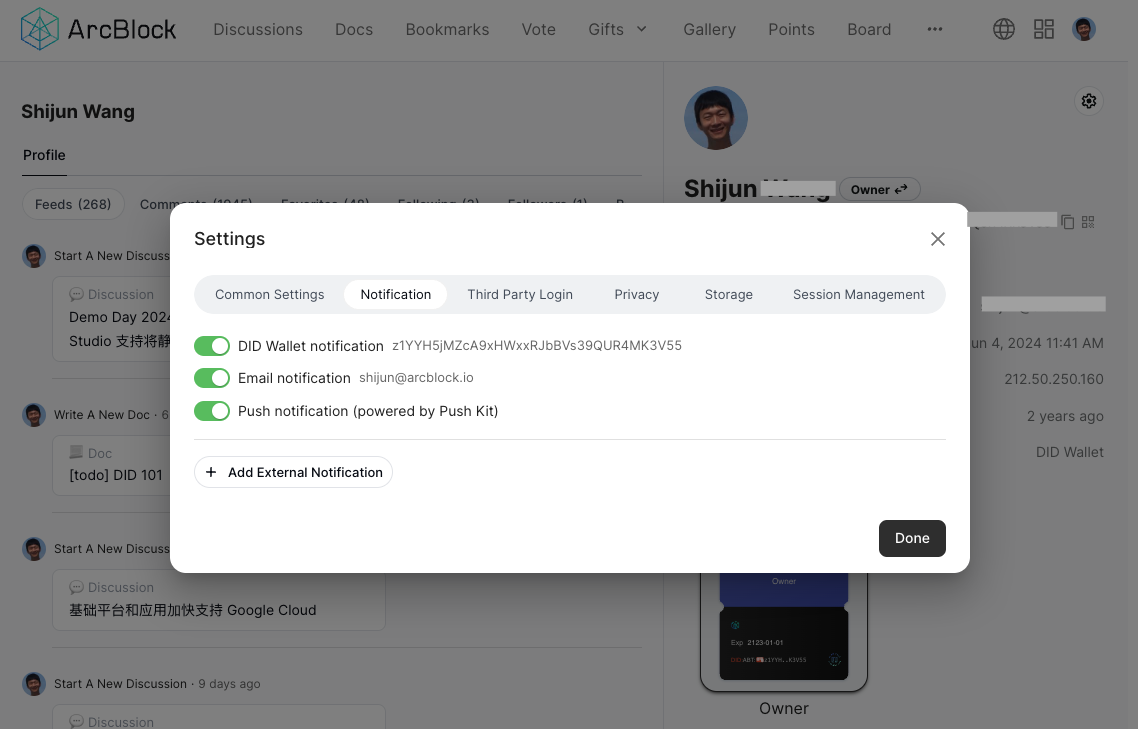The image size is (1138, 729).
Task: Show the DID QR code icon
Action: click(1088, 222)
